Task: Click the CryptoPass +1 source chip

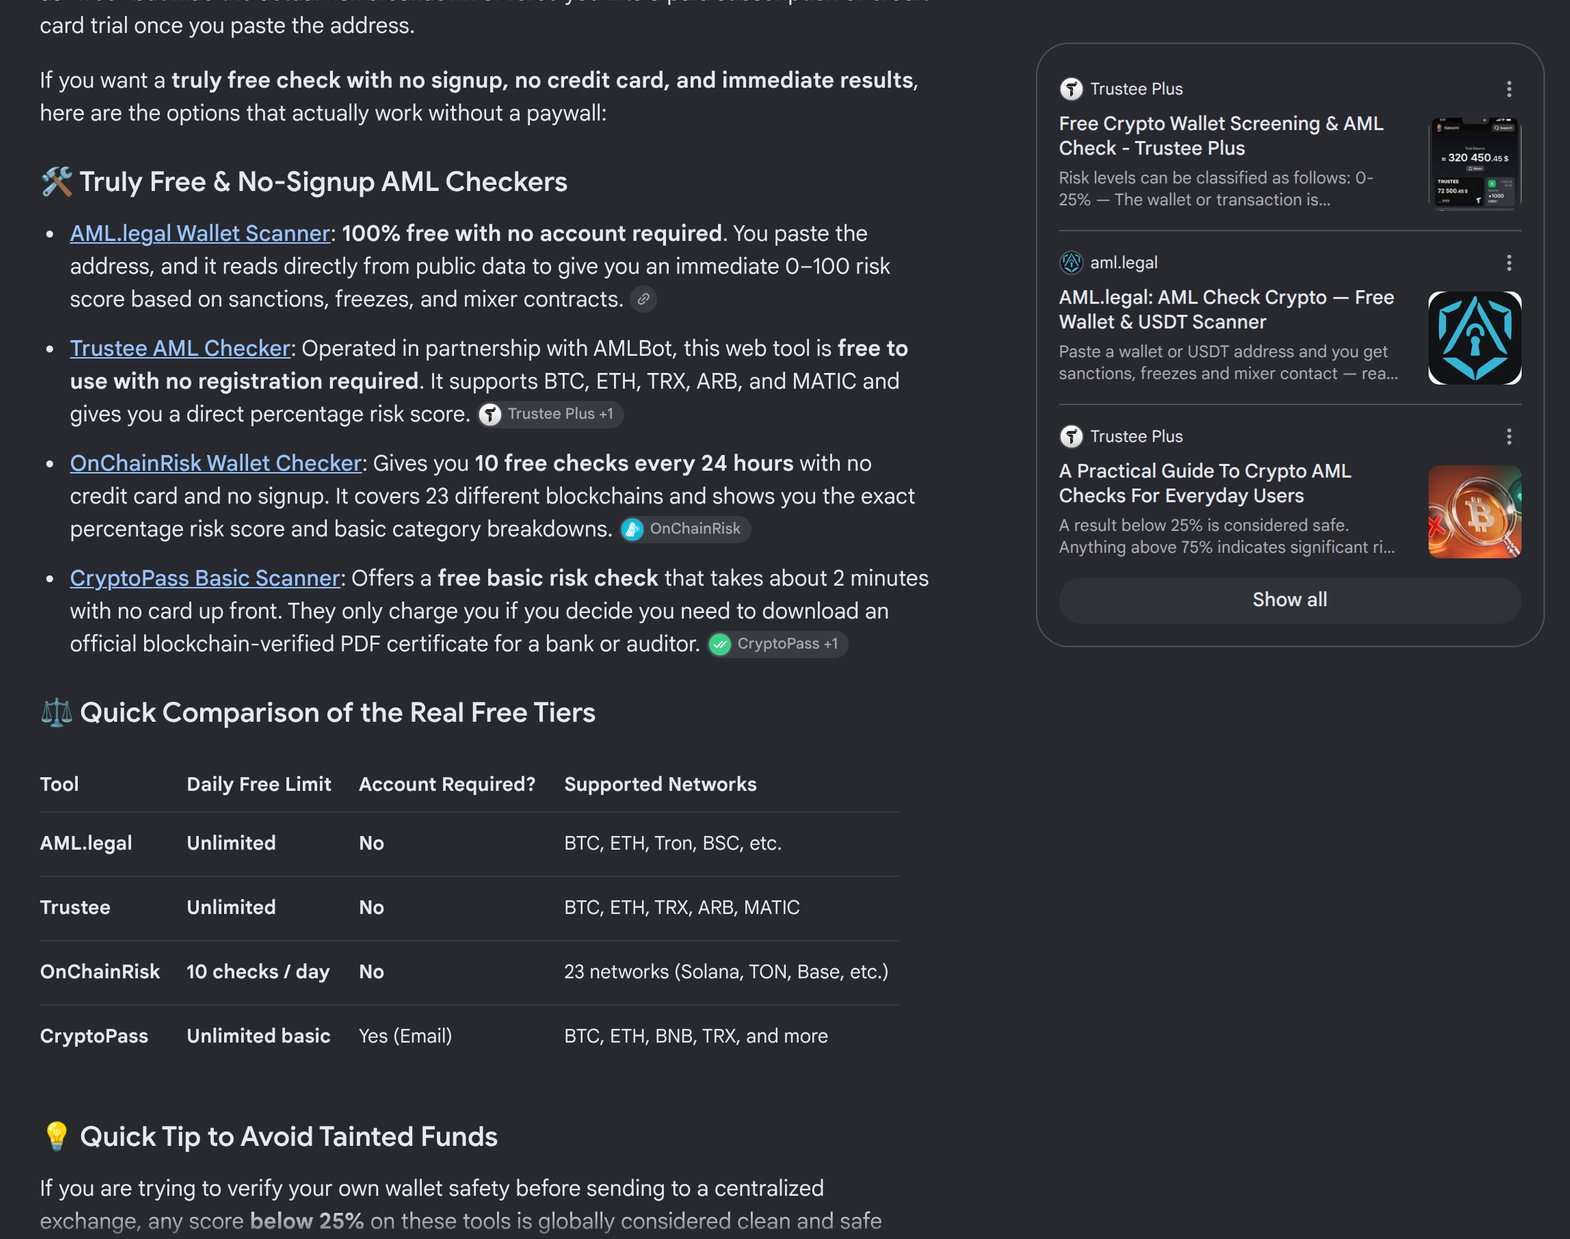Action: click(777, 644)
